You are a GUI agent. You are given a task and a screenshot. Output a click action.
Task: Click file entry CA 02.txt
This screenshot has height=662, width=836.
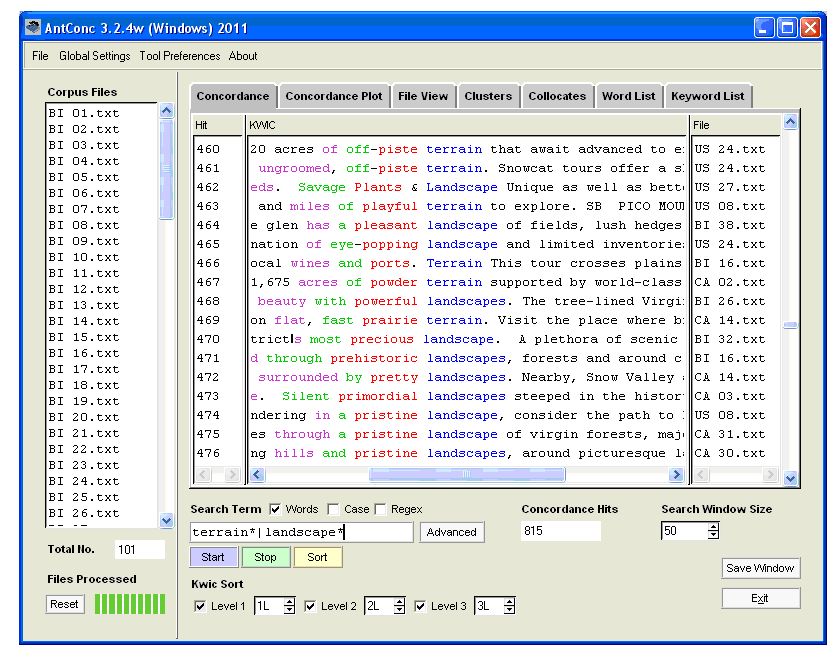(x=729, y=282)
